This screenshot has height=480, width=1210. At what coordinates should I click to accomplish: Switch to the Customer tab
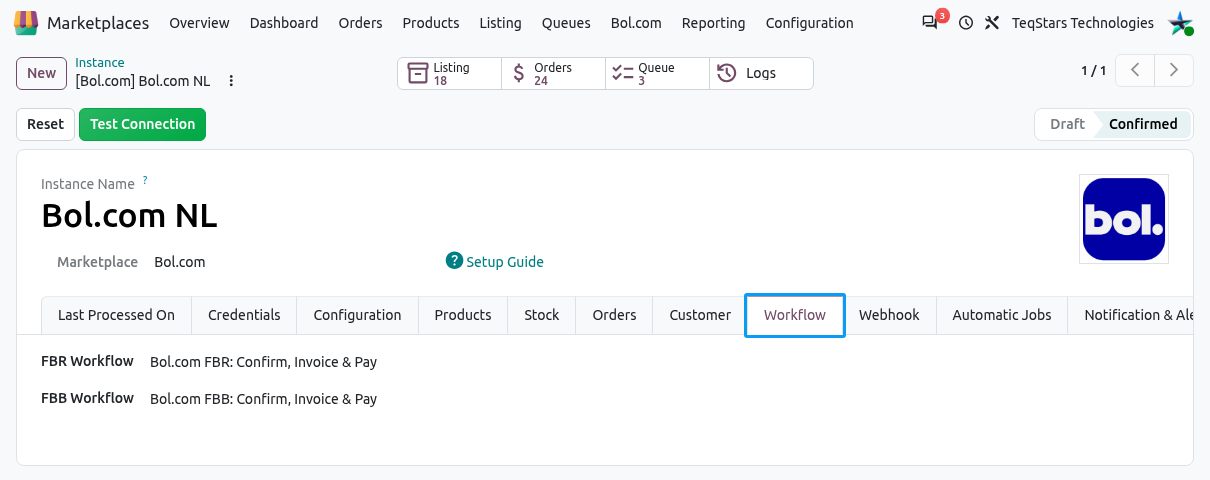pos(700,315)
